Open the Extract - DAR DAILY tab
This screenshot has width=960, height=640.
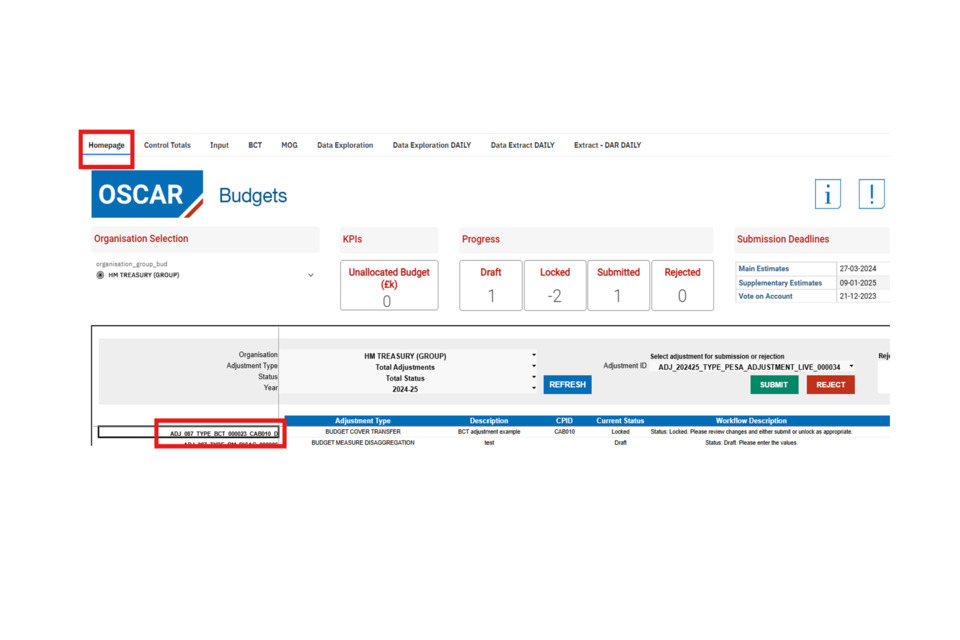pyautogui.click(x=607, y=145)
